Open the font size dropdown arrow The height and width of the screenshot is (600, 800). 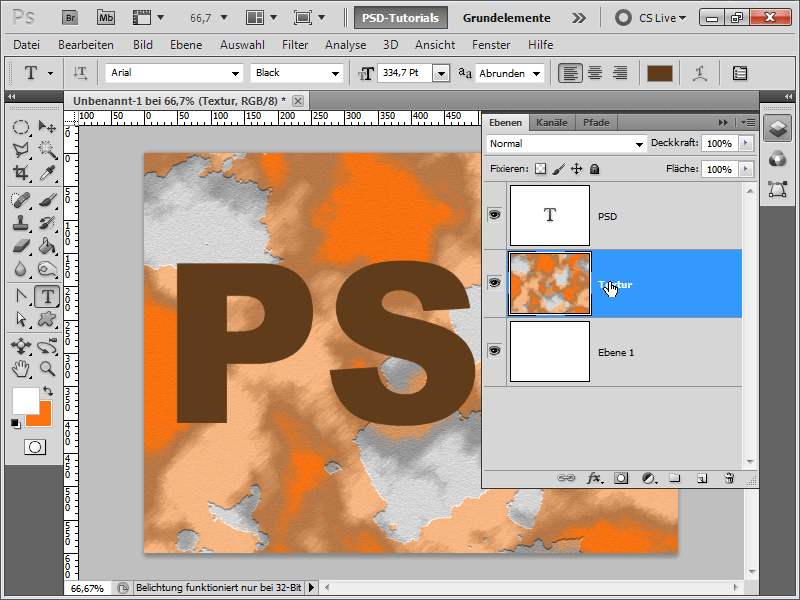click(441, 73)
